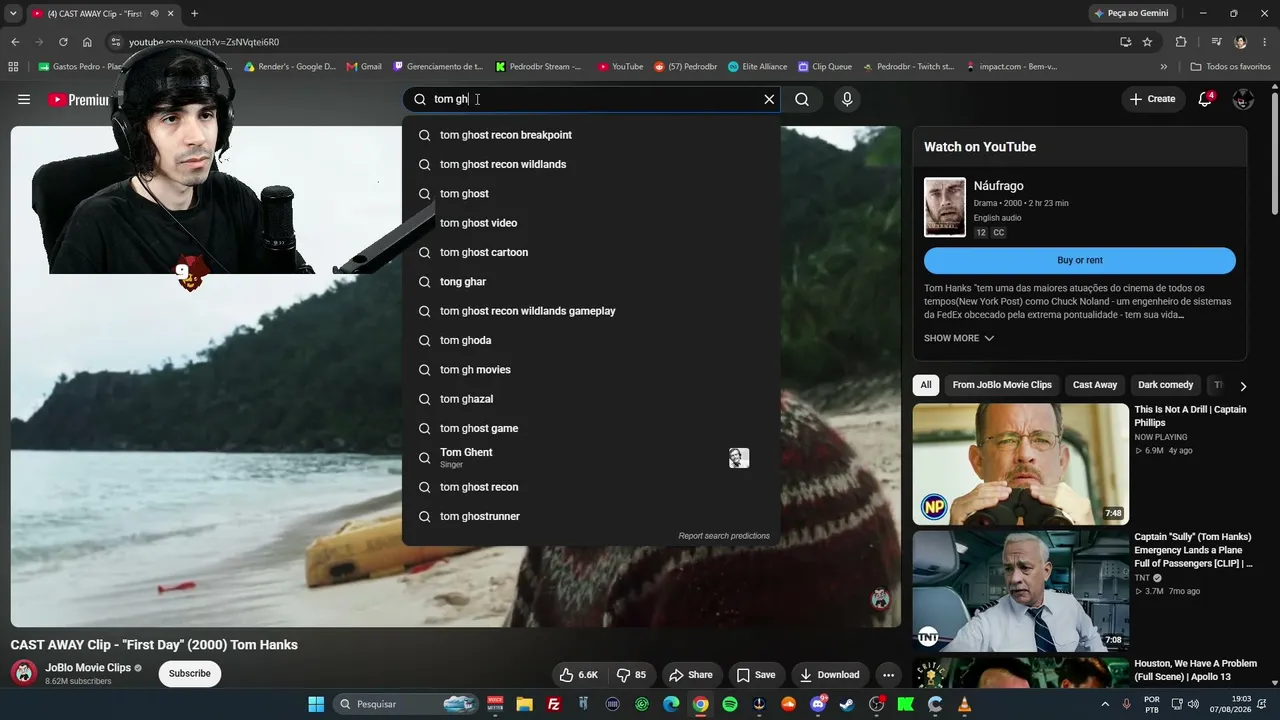The width and height of the screenshot is (1280, 720).
Task: Click 'Report search predictions' link
Action: coord(724,536)
